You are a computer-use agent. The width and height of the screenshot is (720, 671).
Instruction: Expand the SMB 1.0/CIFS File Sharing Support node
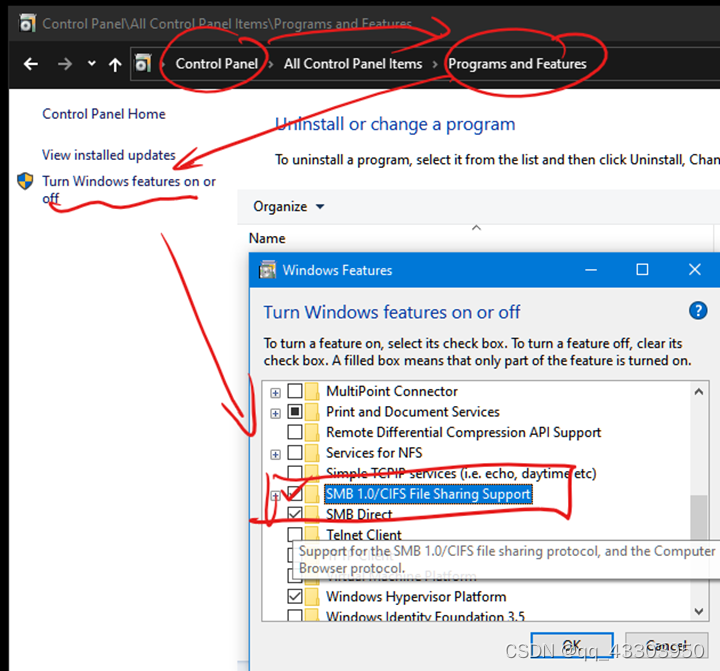click(x=275, y=496)
